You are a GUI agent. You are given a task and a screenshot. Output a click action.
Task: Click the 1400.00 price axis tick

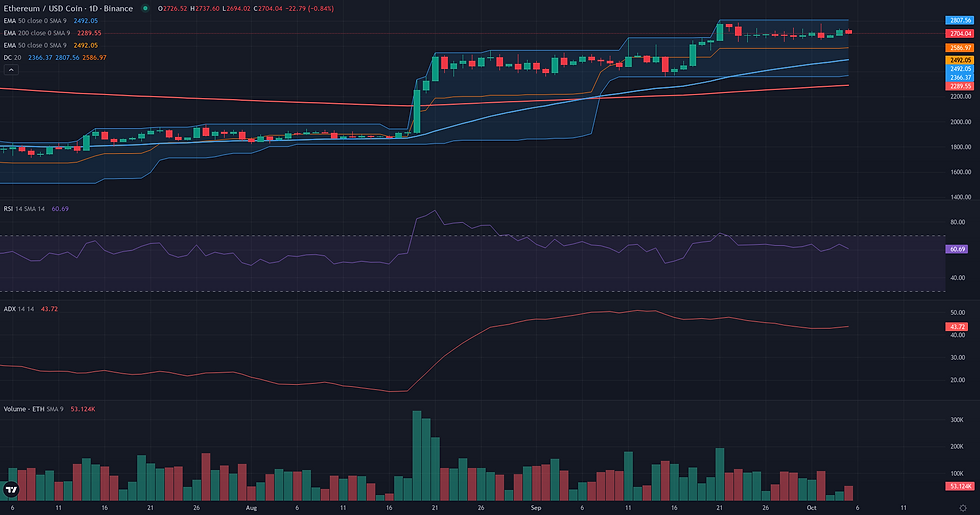[x=961, y=197]
